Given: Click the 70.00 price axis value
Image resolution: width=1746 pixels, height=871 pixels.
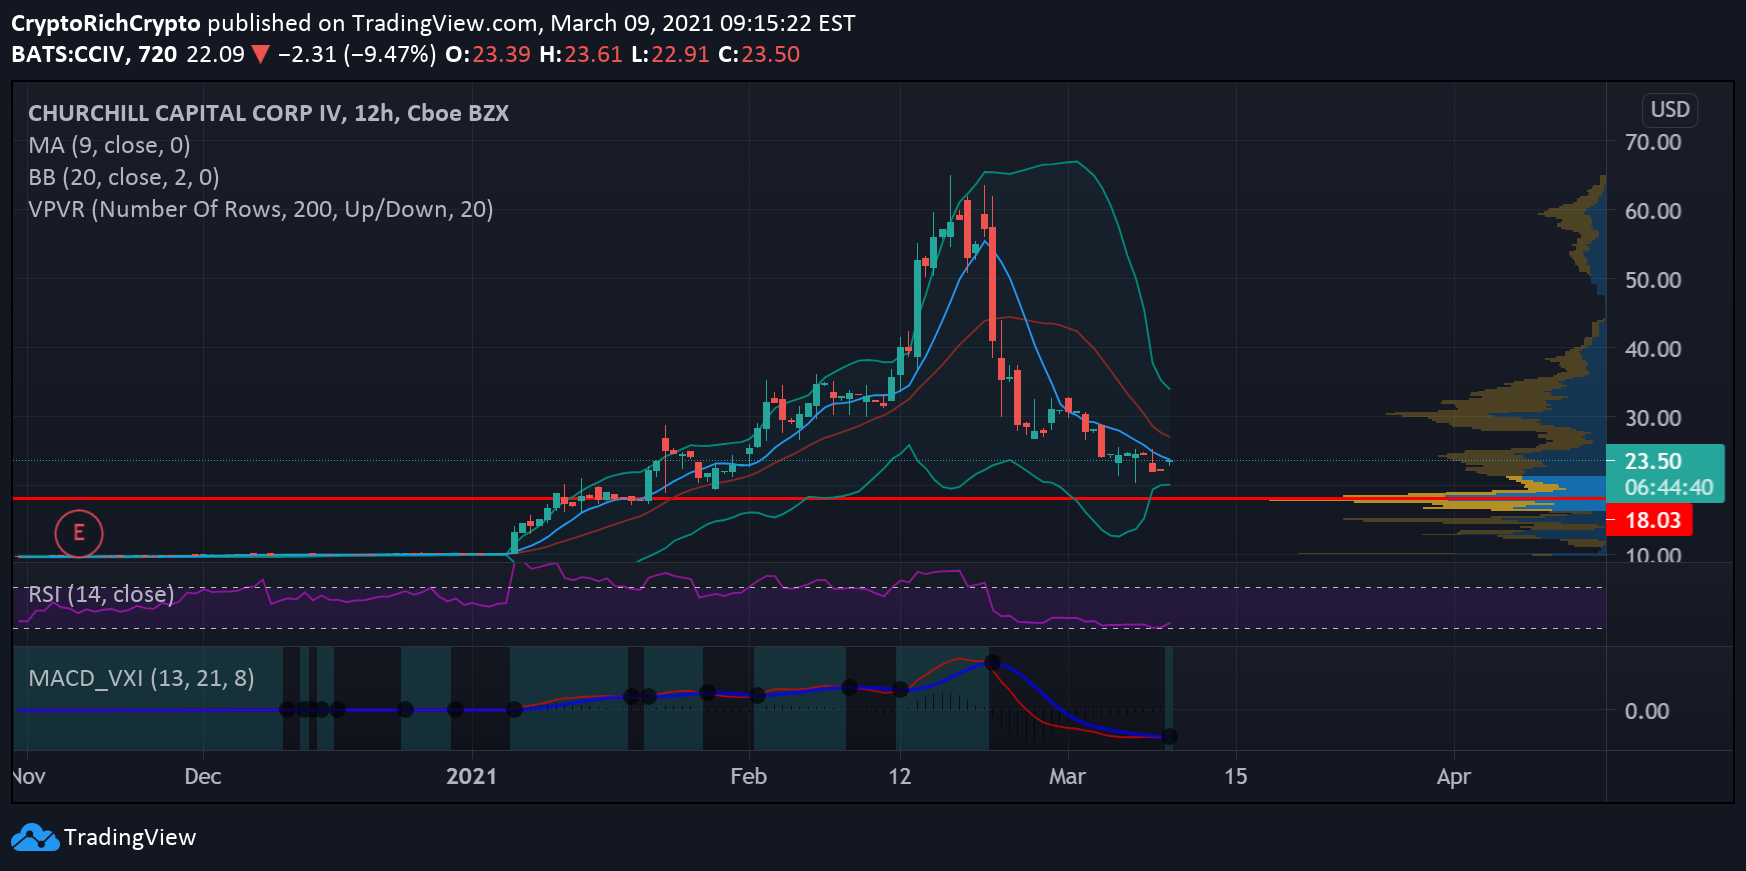Looking at the screenshot, I should tap(1653, 142).
